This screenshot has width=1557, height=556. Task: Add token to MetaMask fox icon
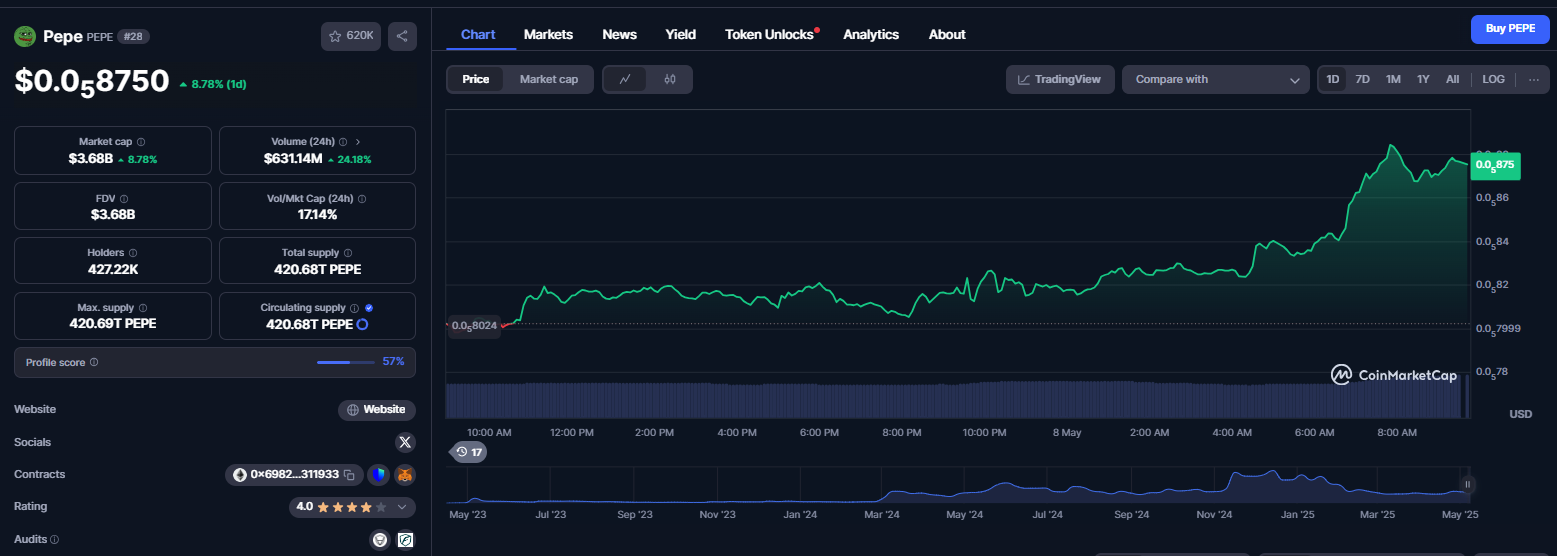click(x=405, y=474)
